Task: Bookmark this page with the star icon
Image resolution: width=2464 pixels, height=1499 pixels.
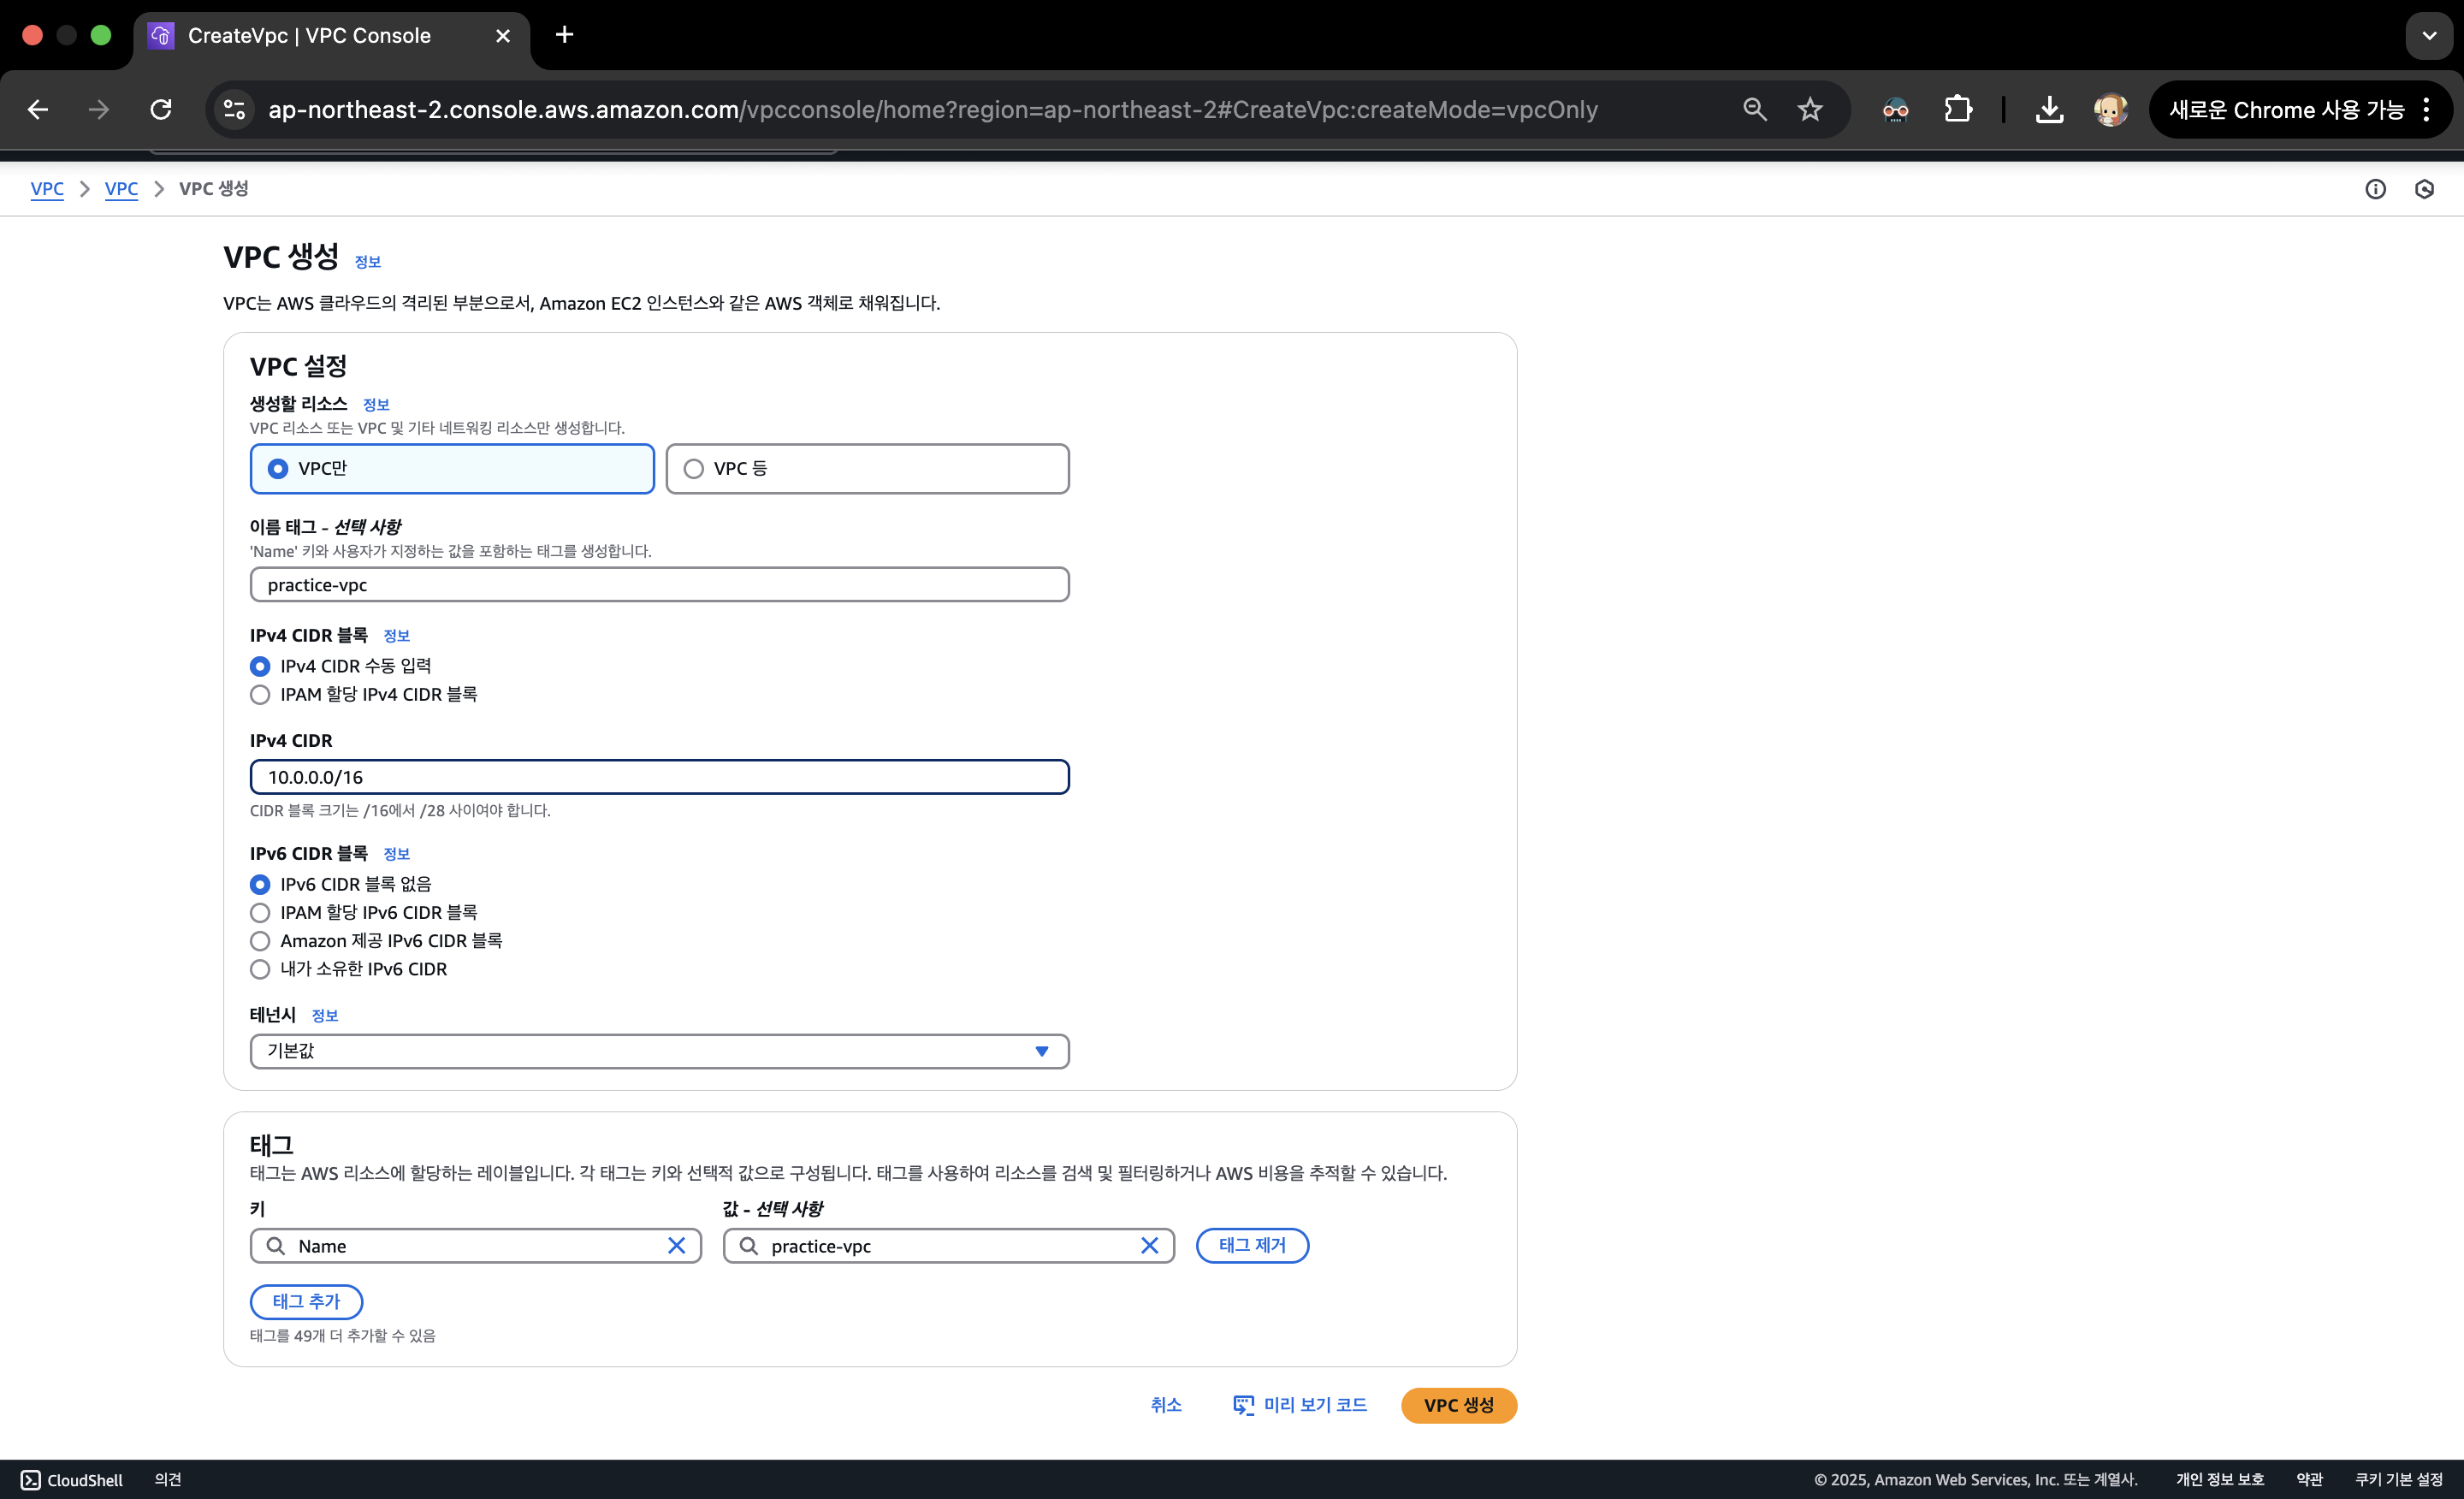Action: (x=1809, y=109)
